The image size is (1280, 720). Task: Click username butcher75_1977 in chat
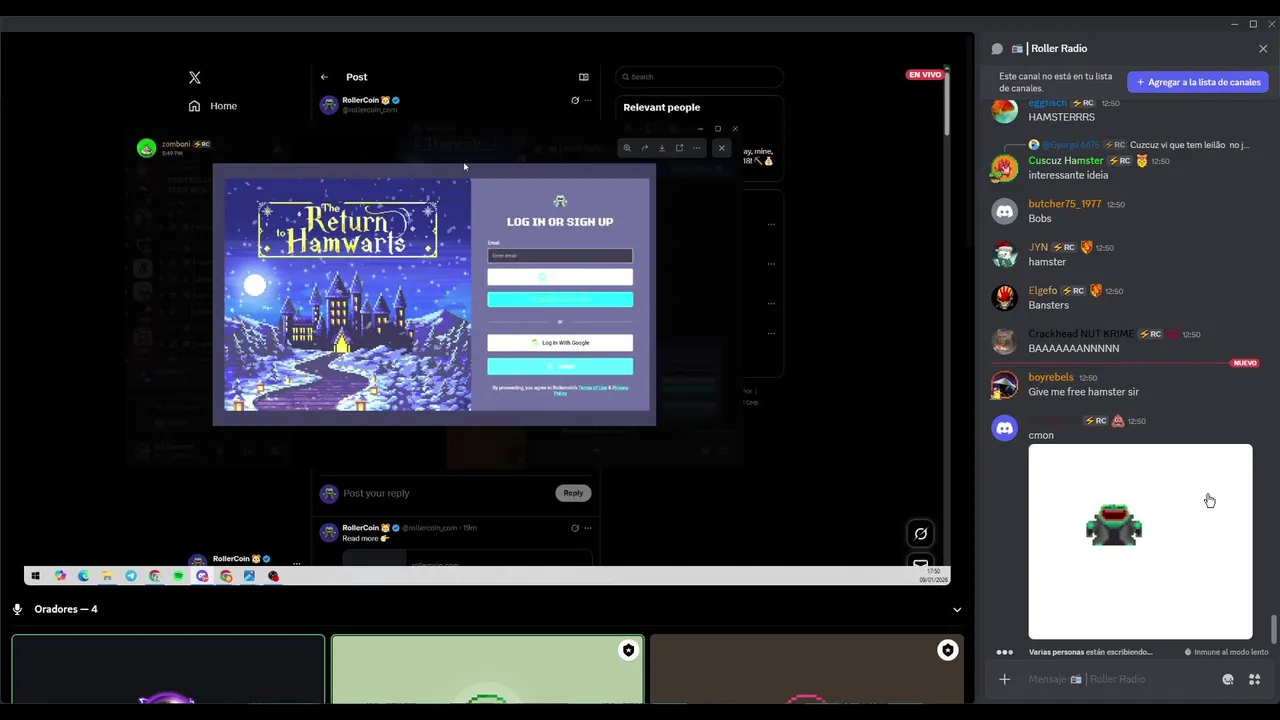tap(1065, 204)
